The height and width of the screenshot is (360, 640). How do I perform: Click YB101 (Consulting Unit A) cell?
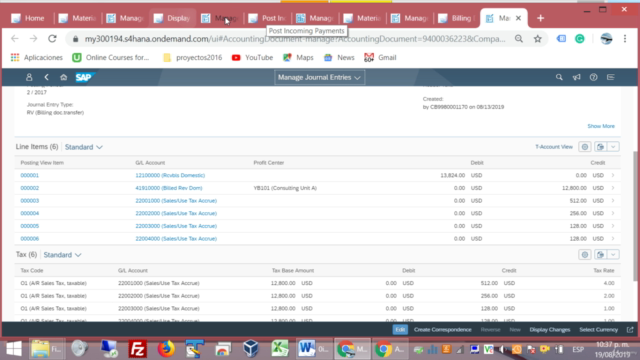(285, 188)
